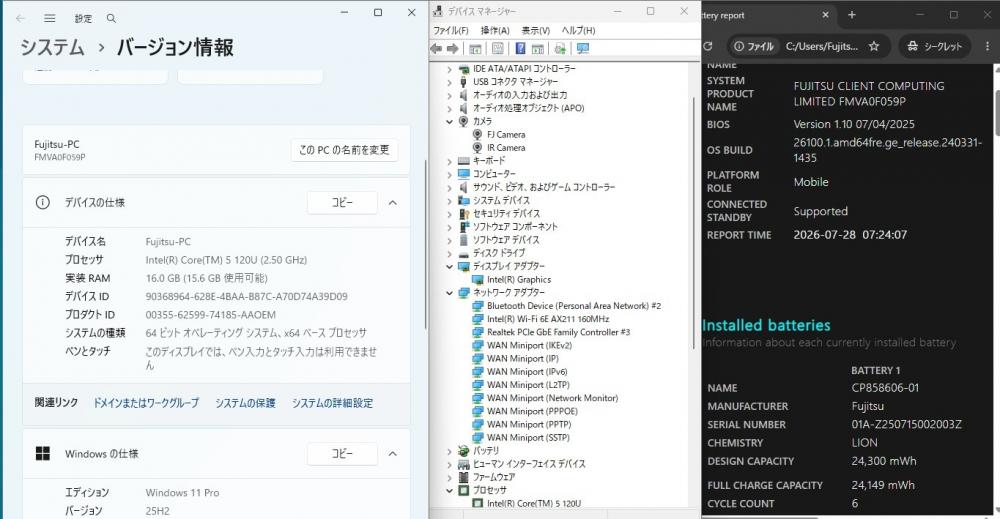Go back in Device Manager toolbar
Screen dimensions: 1000x519
pos(437,48)
